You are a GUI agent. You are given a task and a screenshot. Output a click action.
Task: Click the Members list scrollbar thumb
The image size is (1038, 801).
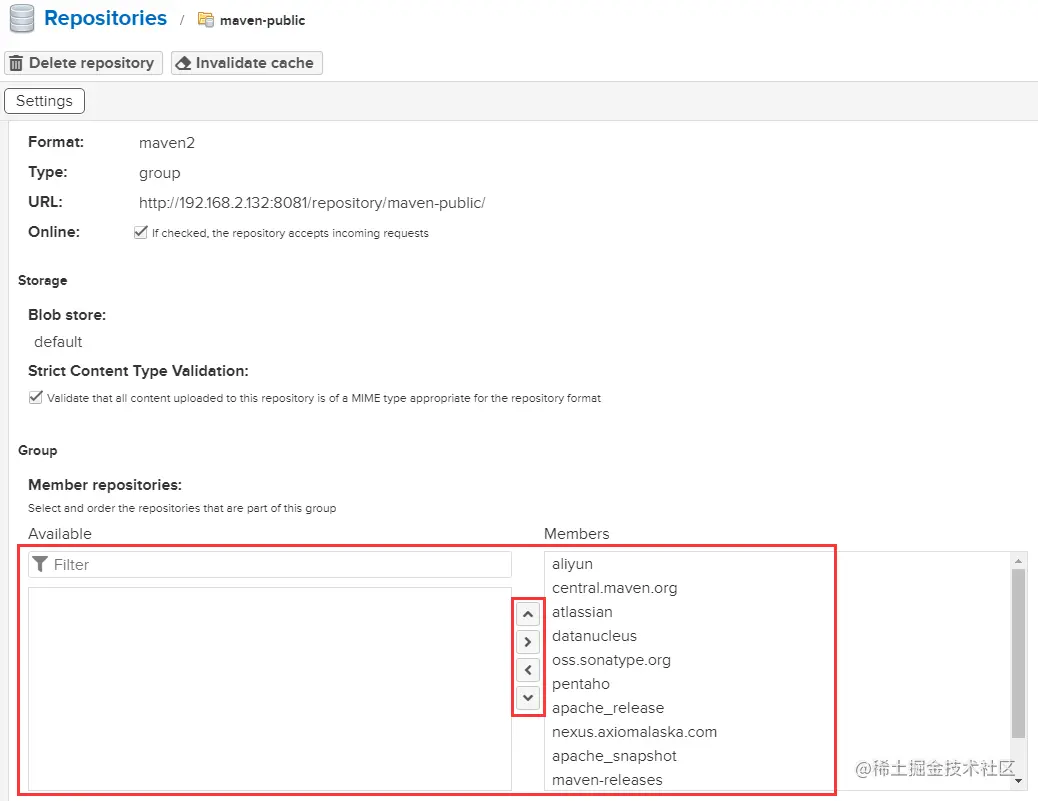coord(1018,653)
